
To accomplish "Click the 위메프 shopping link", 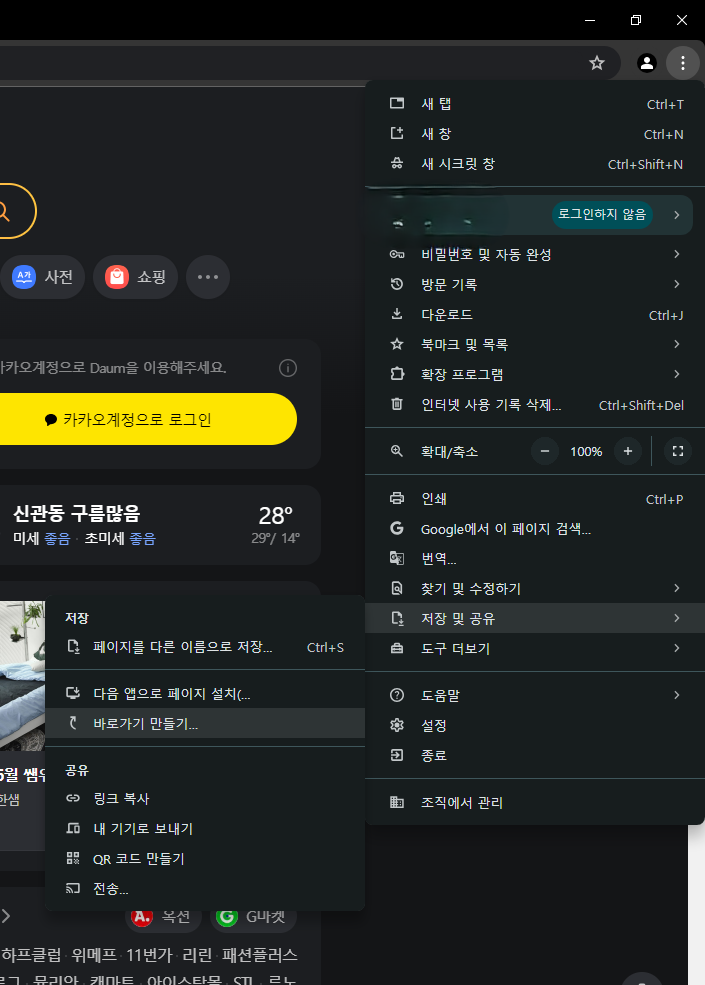I will tap(94, 955).
